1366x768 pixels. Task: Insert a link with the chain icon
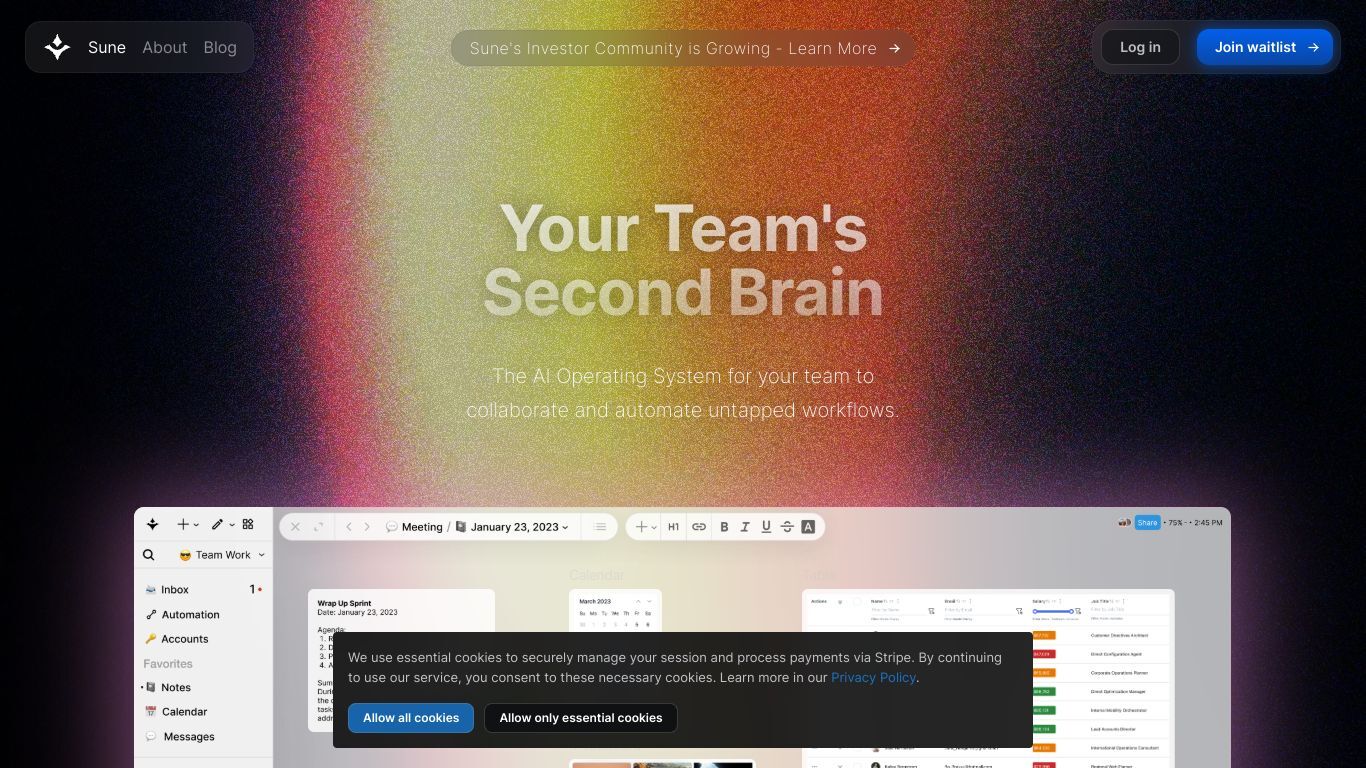coord(699,527)
